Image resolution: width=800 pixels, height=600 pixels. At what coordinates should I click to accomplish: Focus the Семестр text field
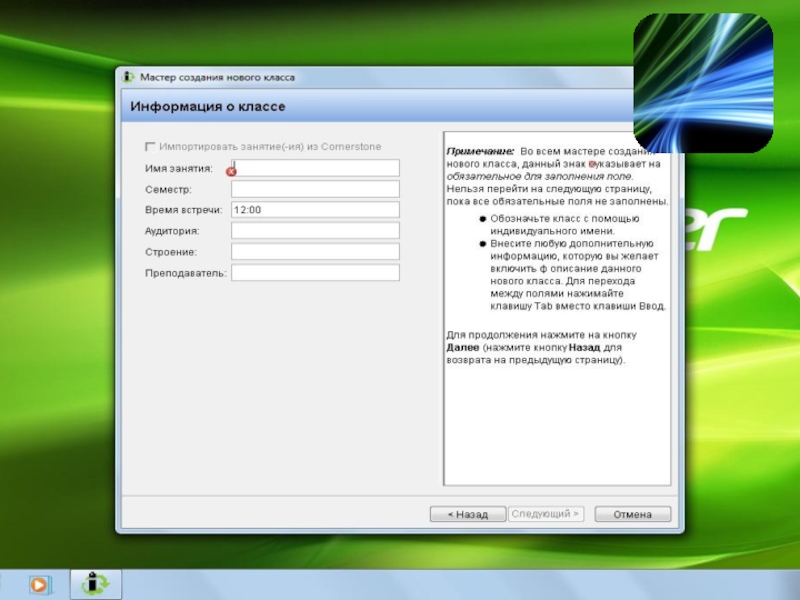316,189
